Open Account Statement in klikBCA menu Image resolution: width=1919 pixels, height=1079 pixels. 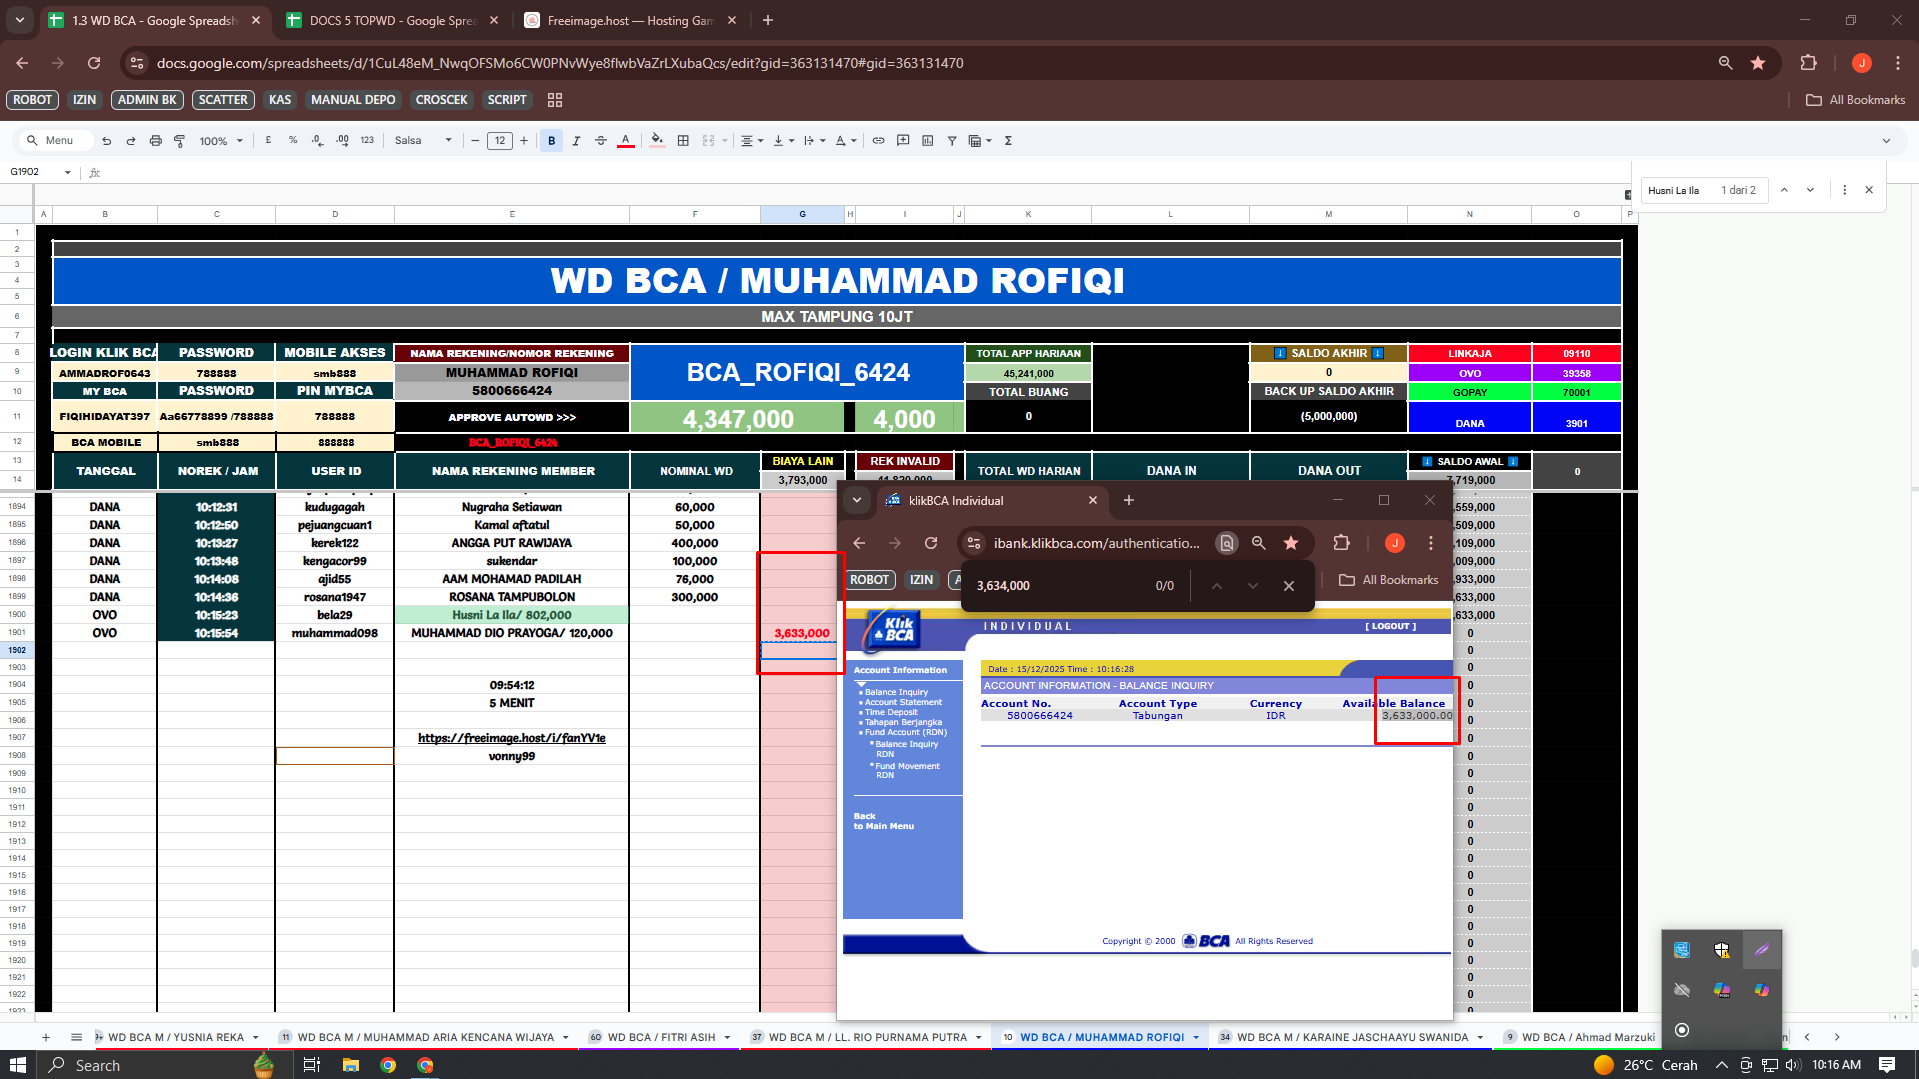(x=903, y=702)
